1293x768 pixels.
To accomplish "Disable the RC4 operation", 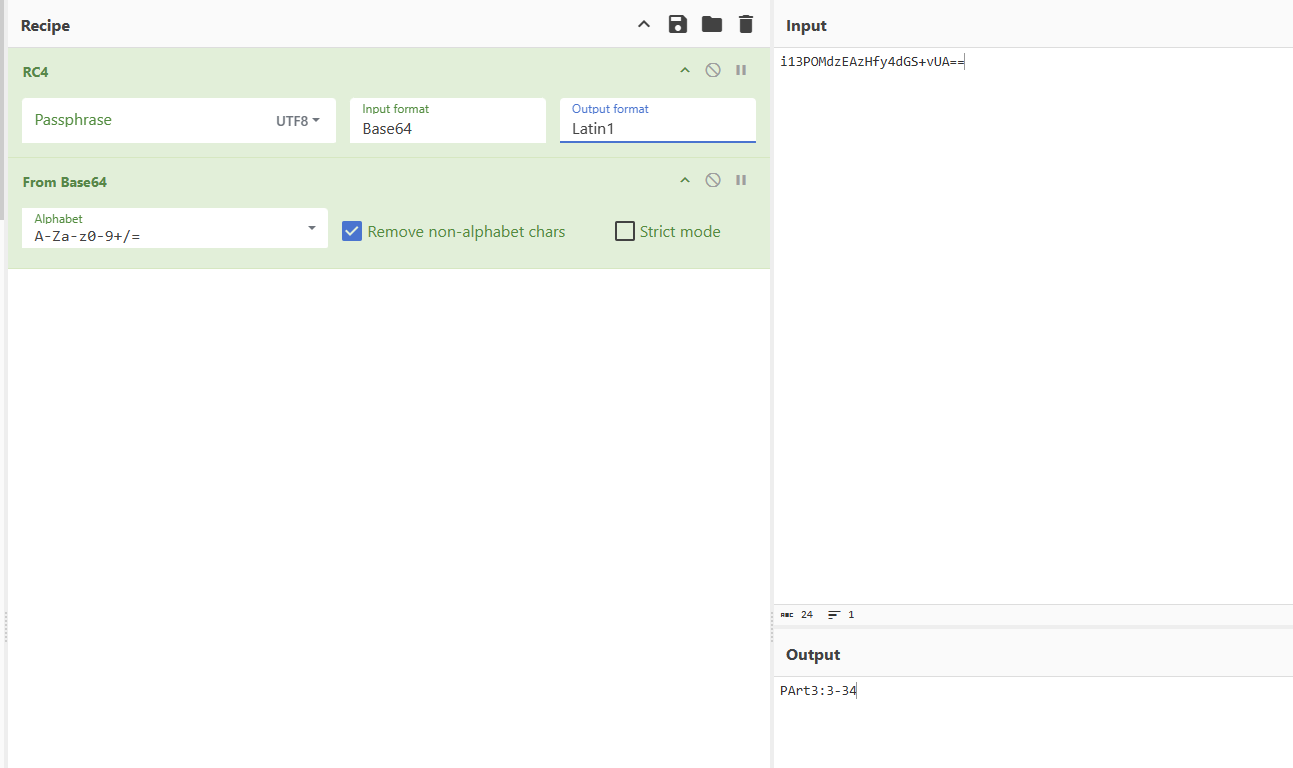I will click(x=713, y=70).
